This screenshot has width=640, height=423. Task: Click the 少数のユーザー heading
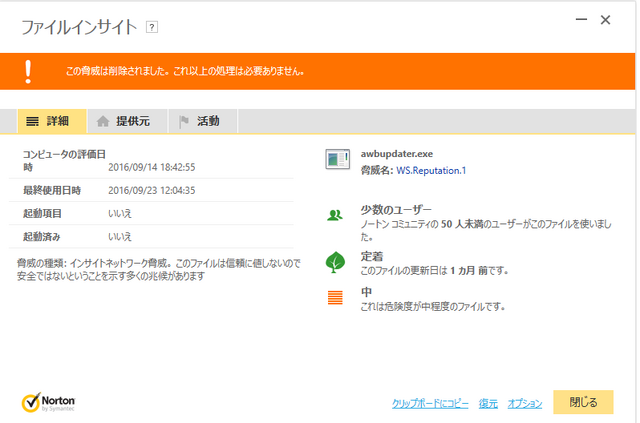coord(396,210)
